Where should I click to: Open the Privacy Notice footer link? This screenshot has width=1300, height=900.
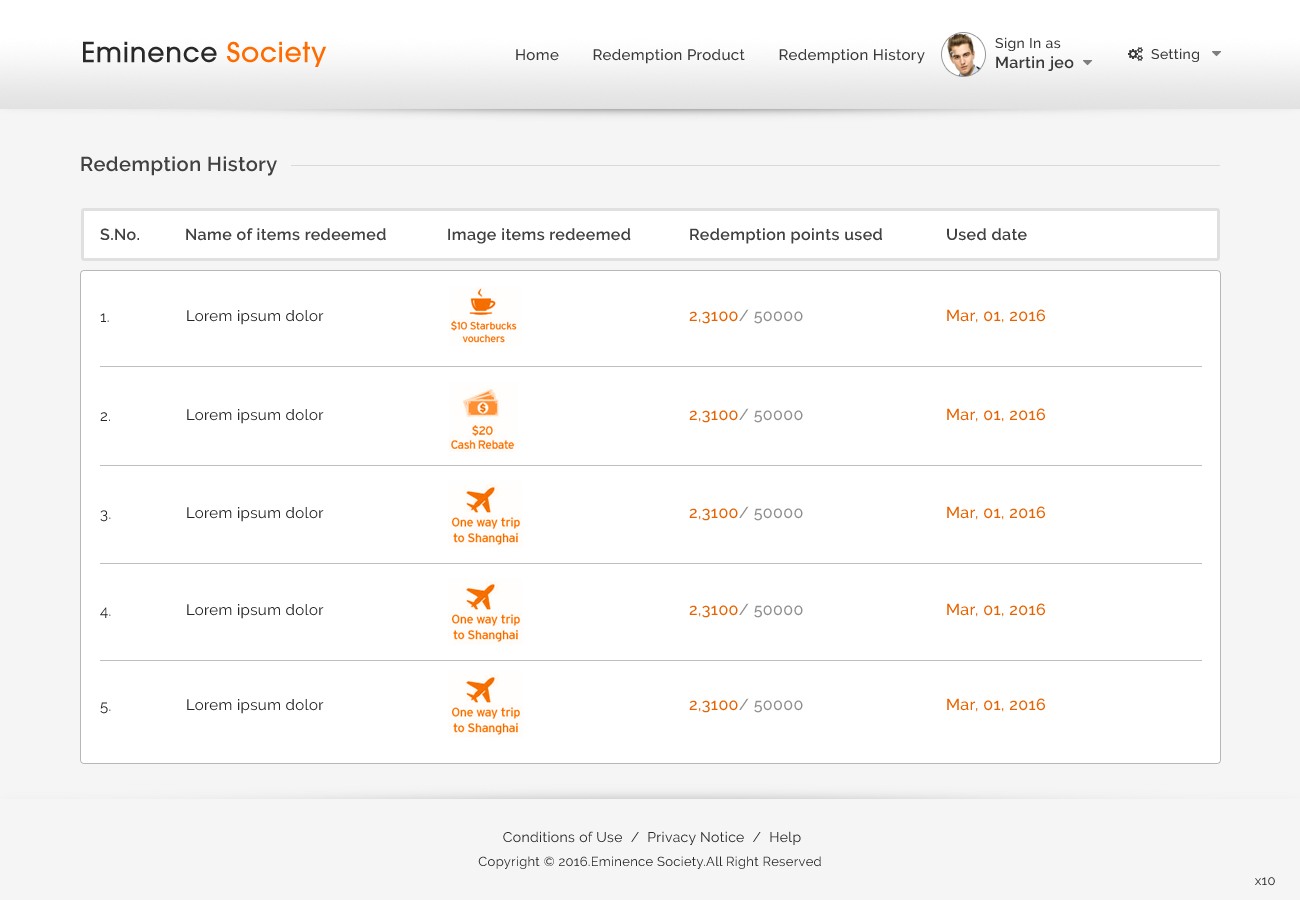click(x=695, y=837)
